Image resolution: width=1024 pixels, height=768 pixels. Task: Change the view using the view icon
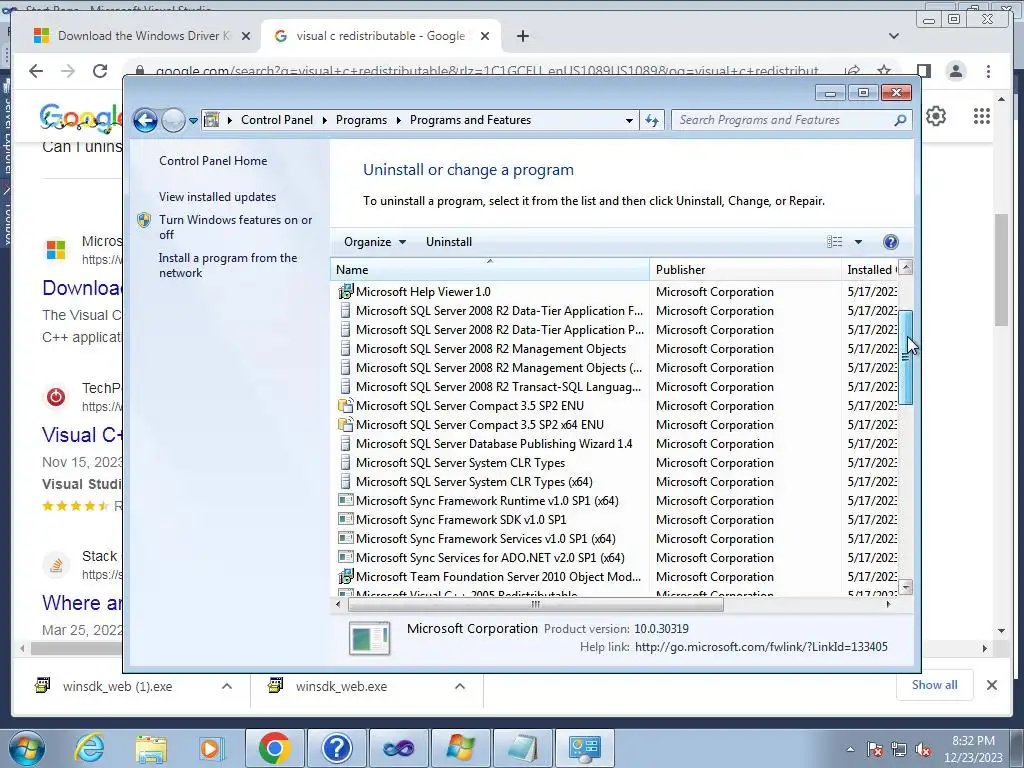(x=835, y=242)
